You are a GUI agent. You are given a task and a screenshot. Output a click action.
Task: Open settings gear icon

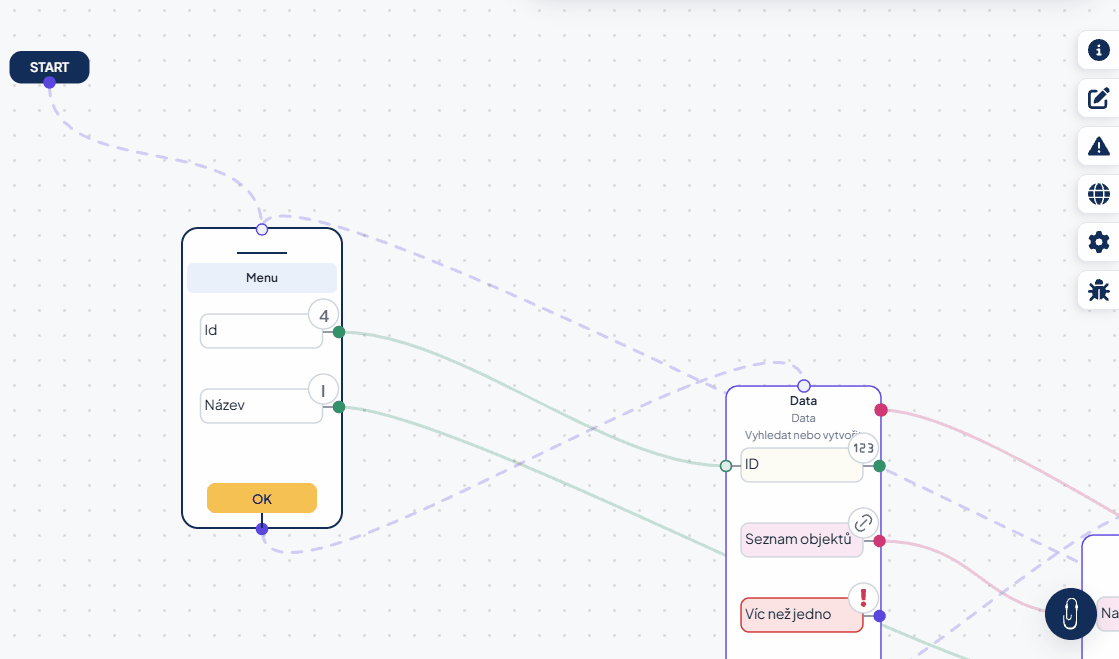coord(1098,242)
